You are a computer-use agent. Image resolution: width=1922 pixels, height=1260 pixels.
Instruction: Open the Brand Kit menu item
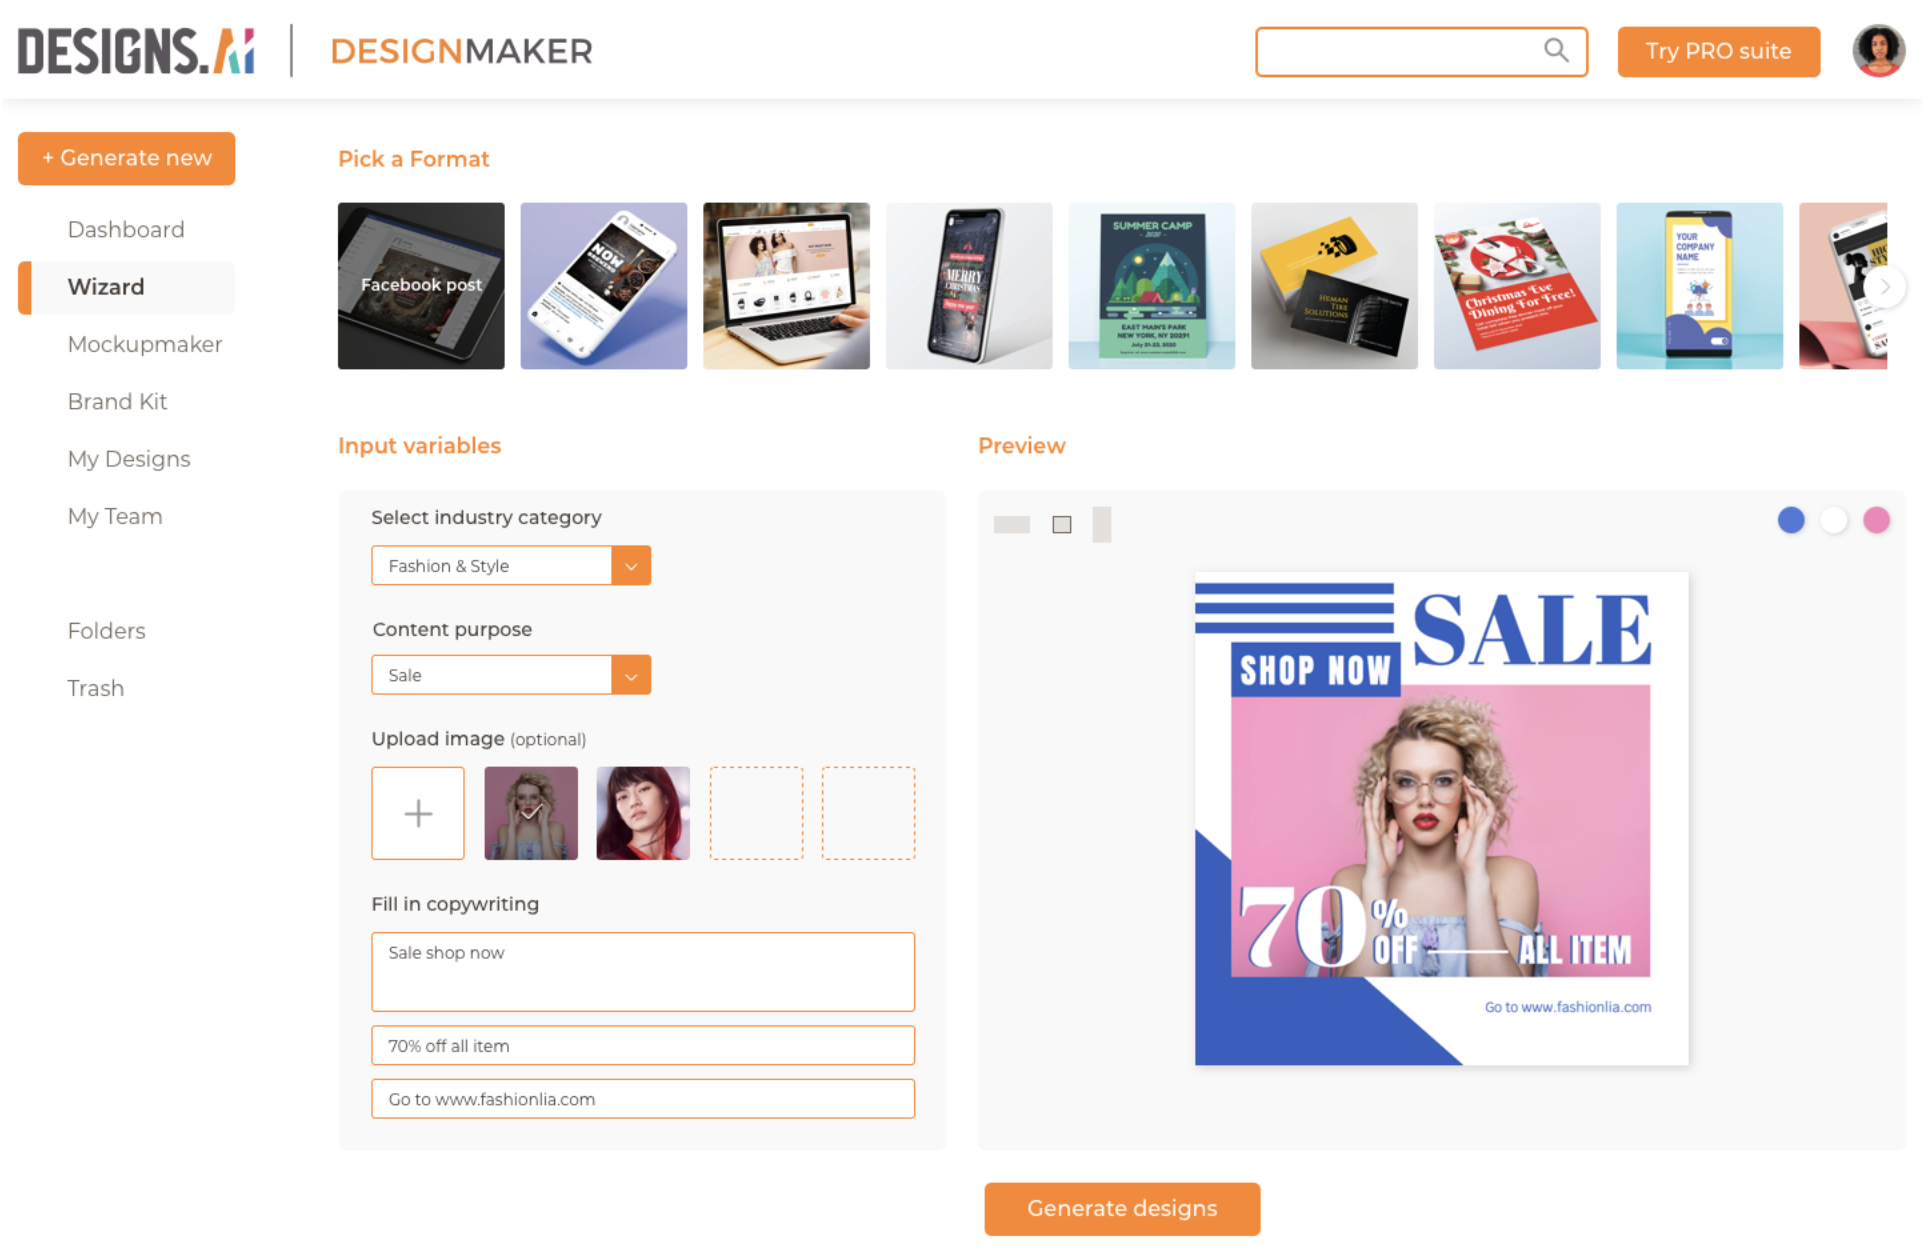(117, 402)
